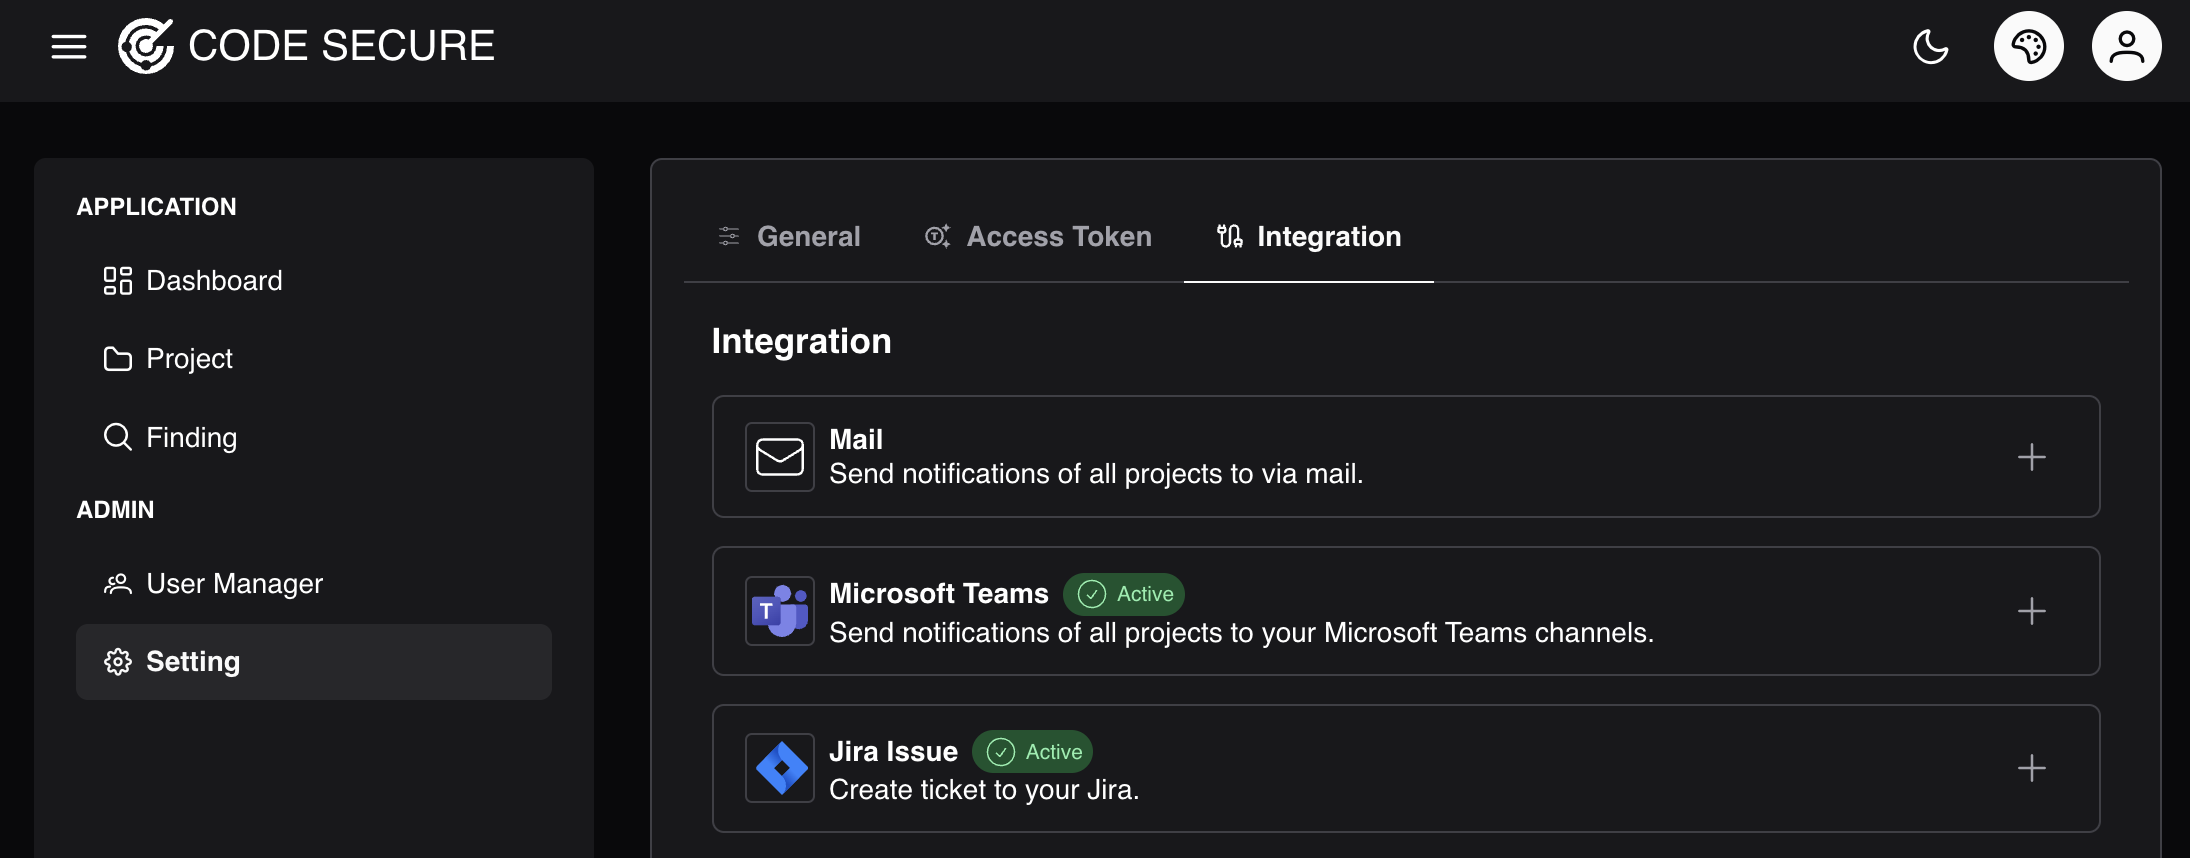The width and height of the screenshot is (2190, 858).
Task: Click the Microsoft Teams logo icon
Action: [780, 611]
